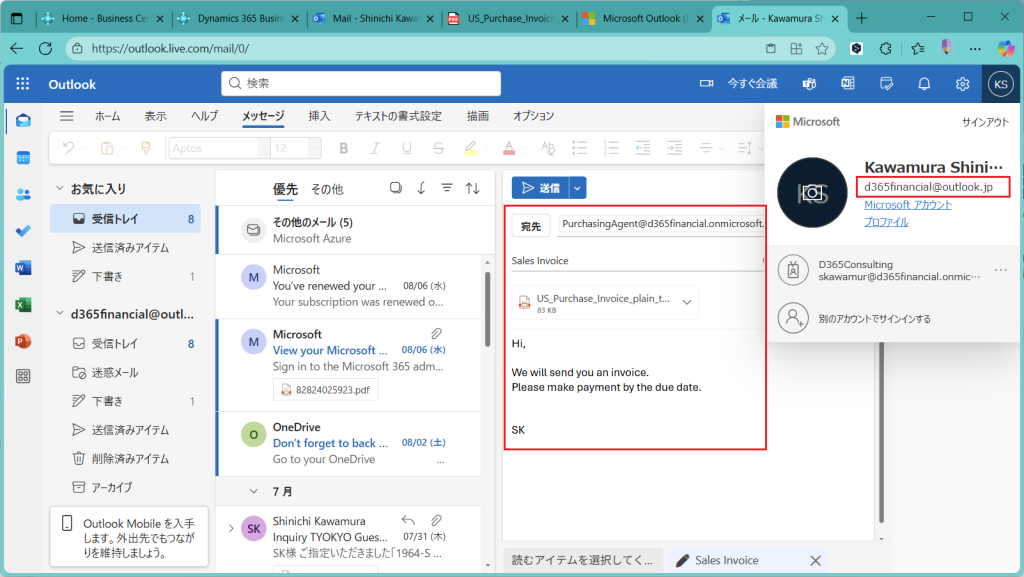Screen dimensions: 1024x577
Task: Toggle italic formatting
Action: coord(375,148)
